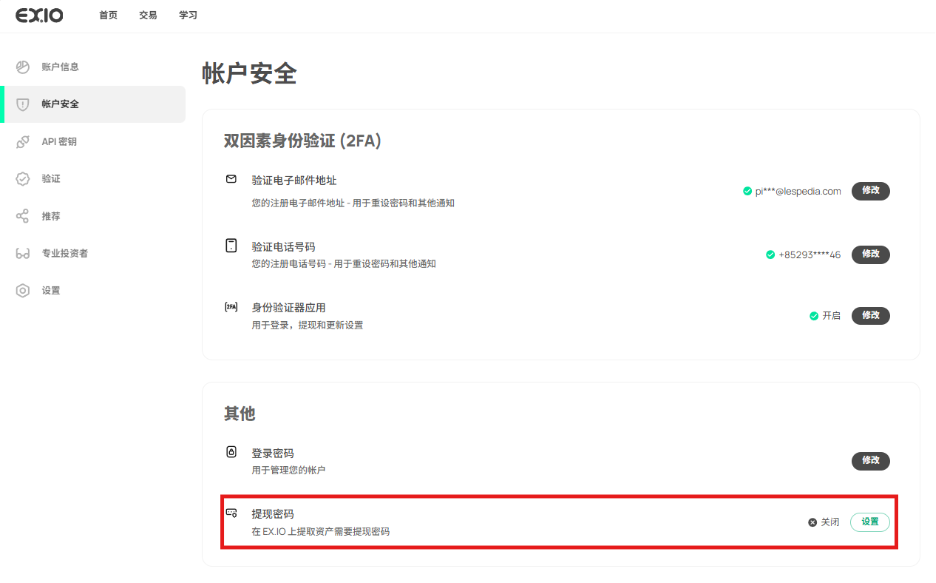This screenshot has height=583, width=936.
Task: Open the 学习 learn menu
Action: [x=188, y=15]
